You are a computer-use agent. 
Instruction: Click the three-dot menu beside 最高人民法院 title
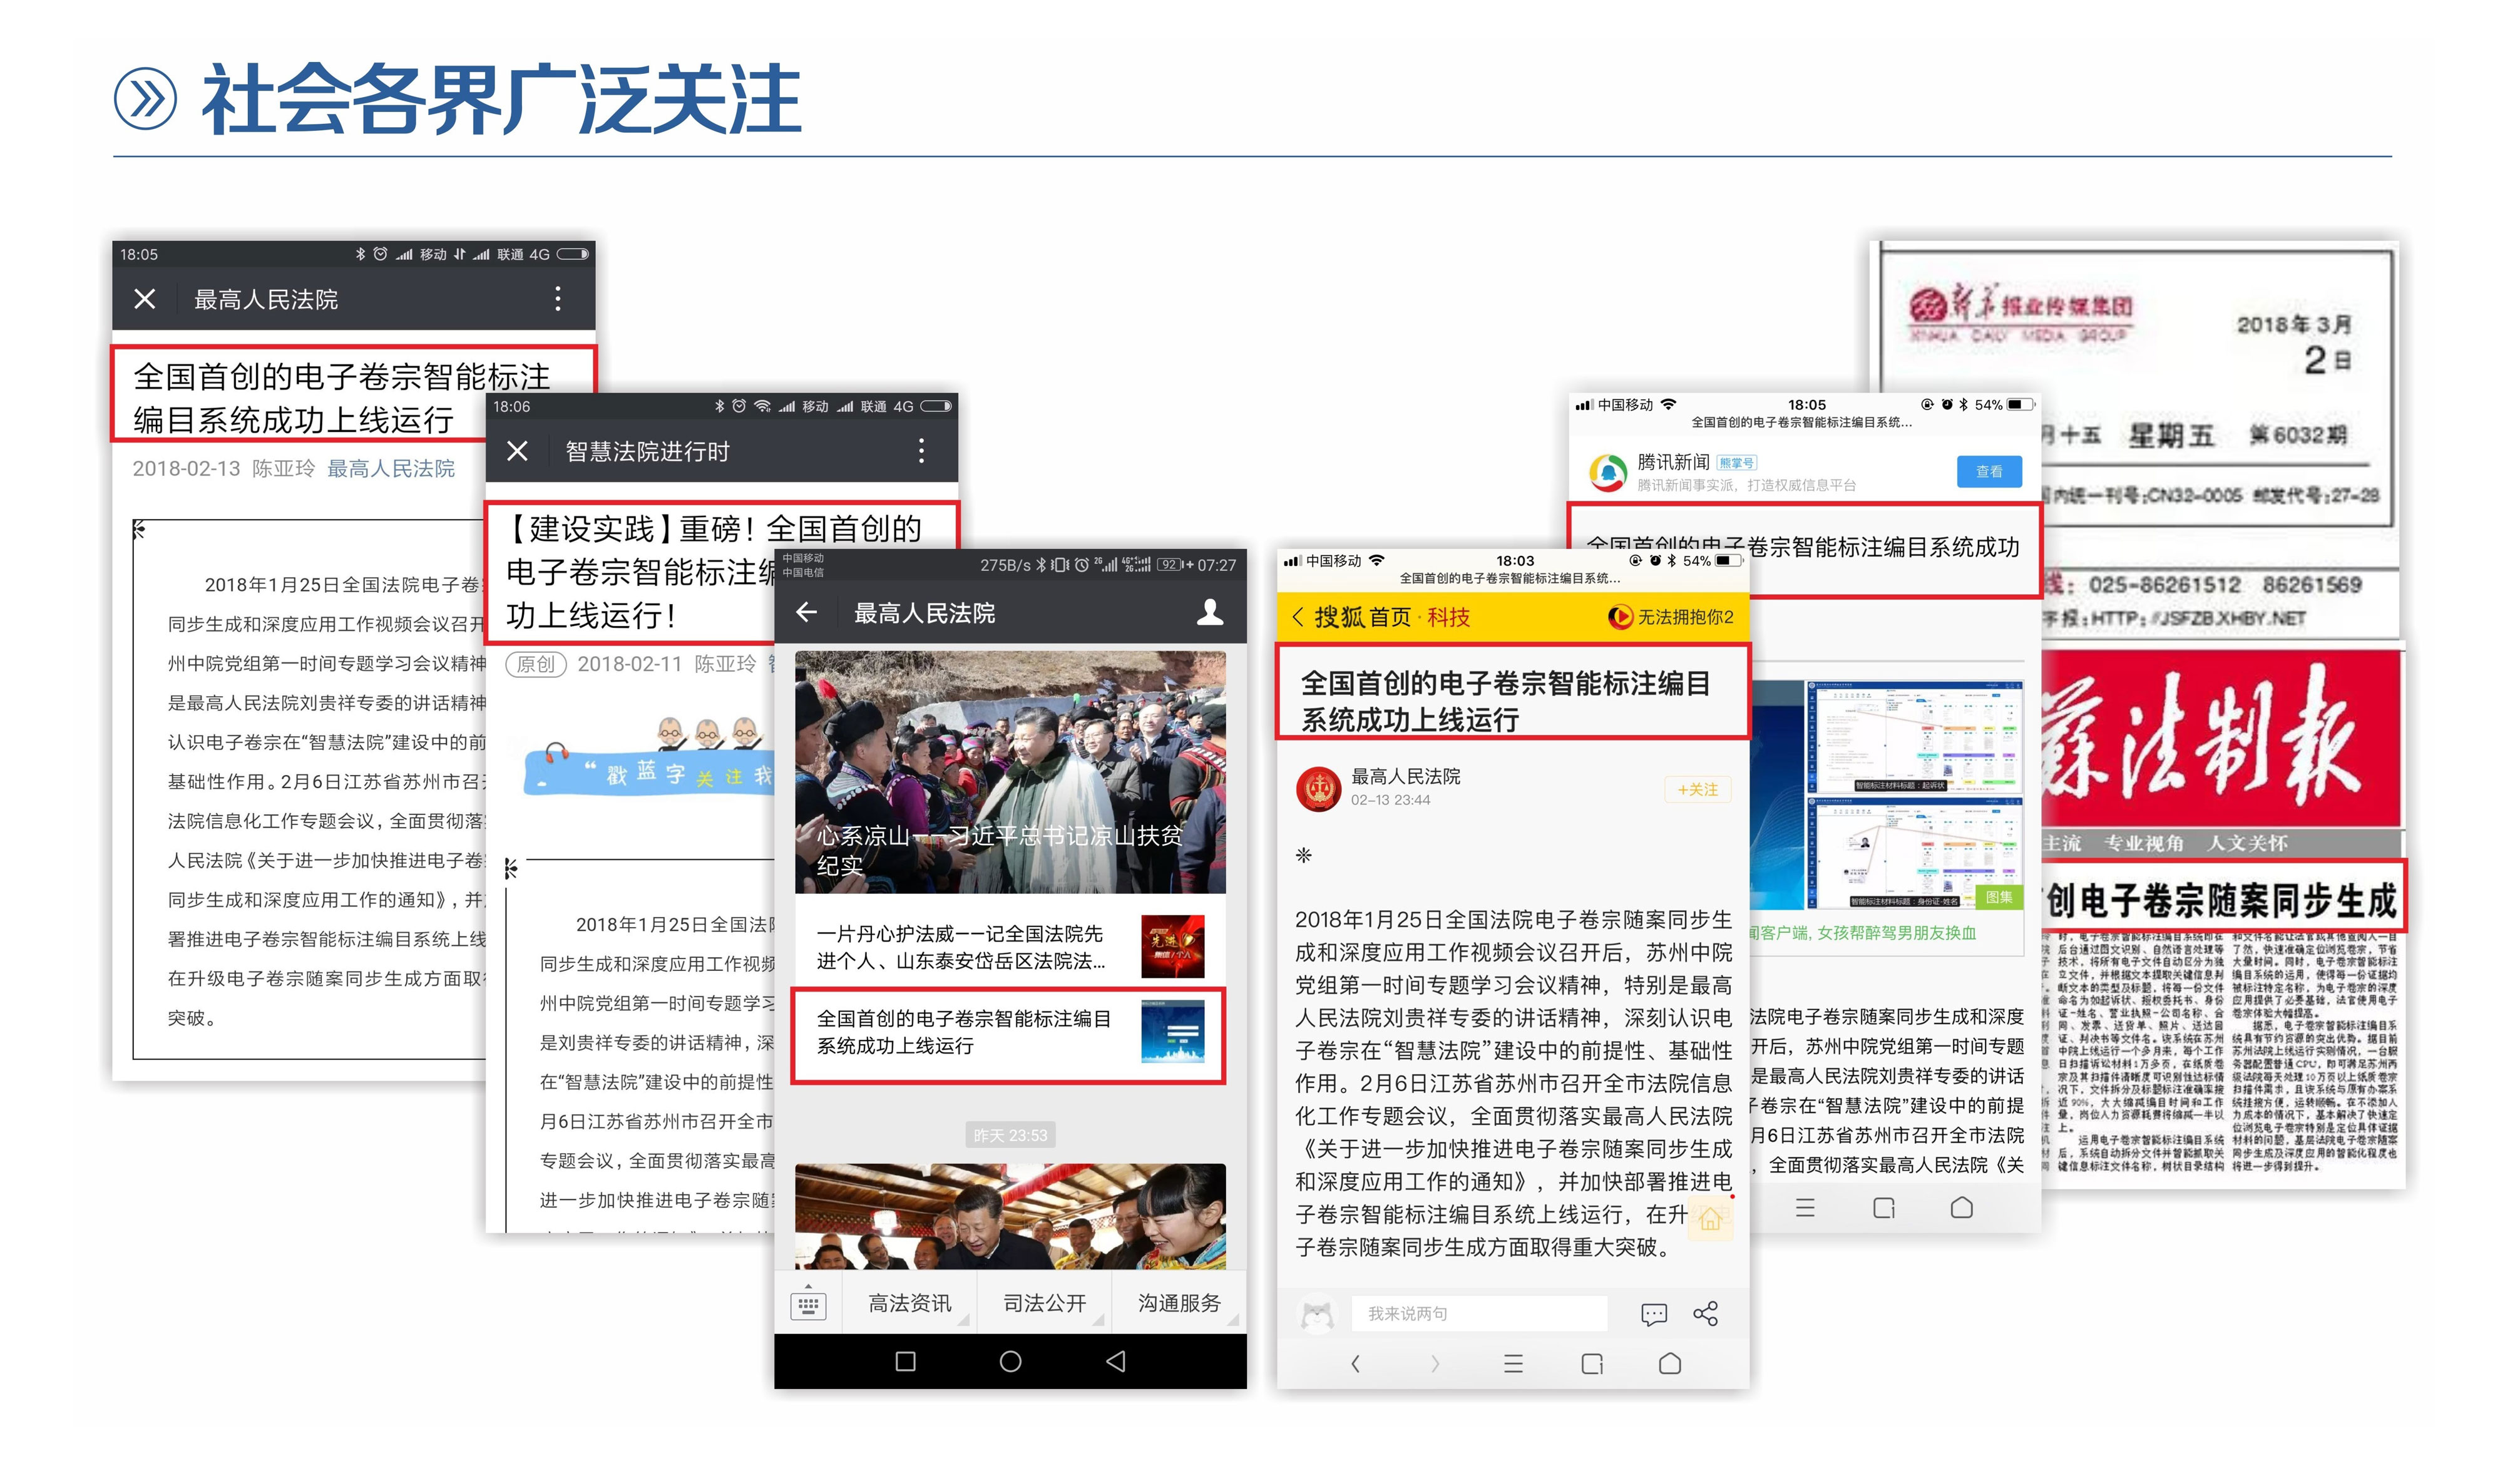(558, 299)
